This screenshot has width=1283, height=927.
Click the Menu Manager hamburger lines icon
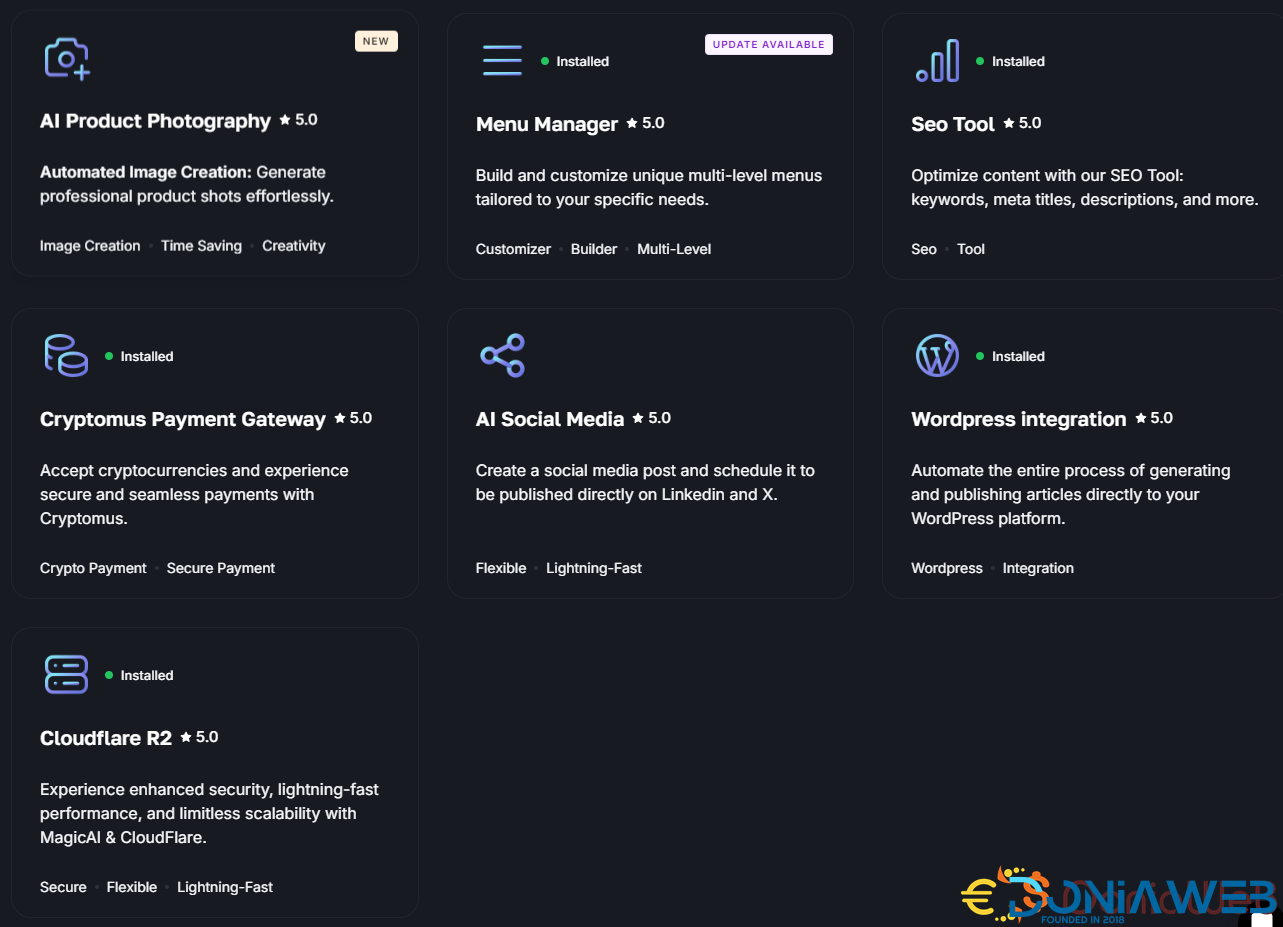(502, 61)
